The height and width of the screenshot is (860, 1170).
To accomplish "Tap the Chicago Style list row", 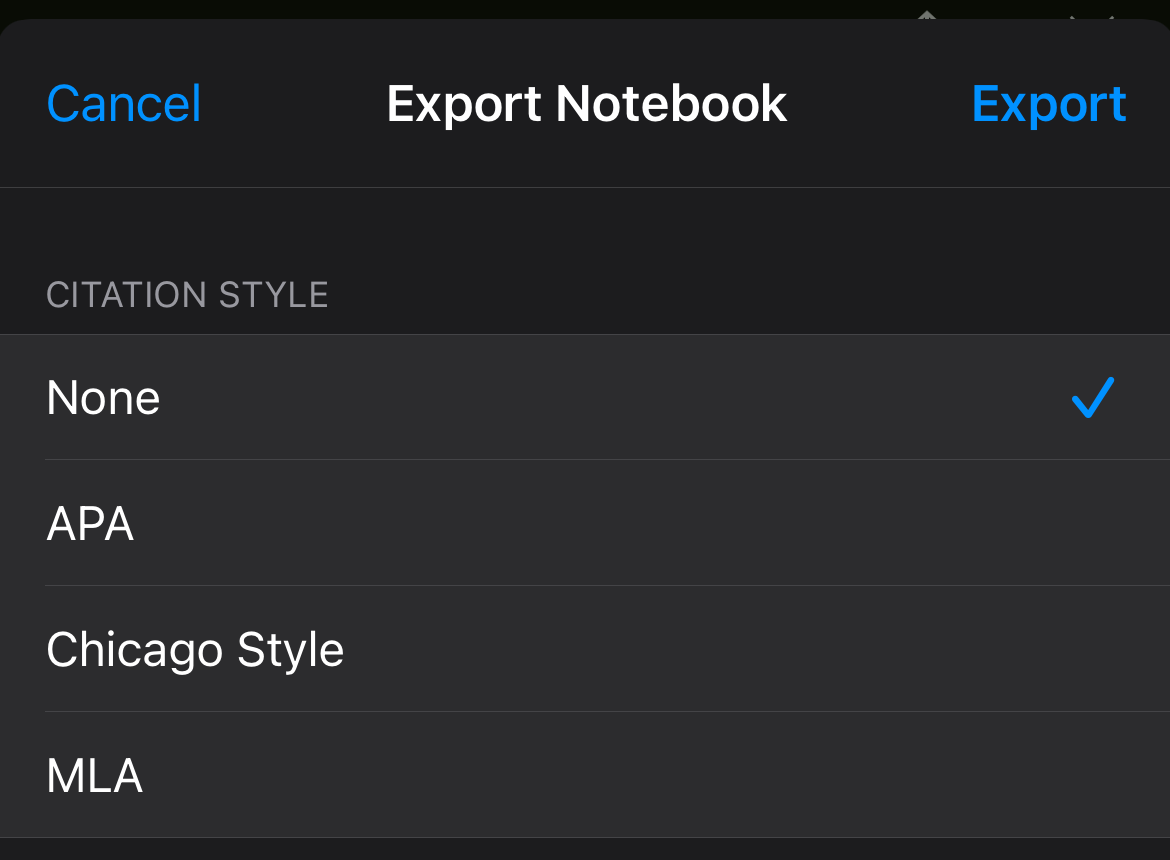I will click(585, 650).
